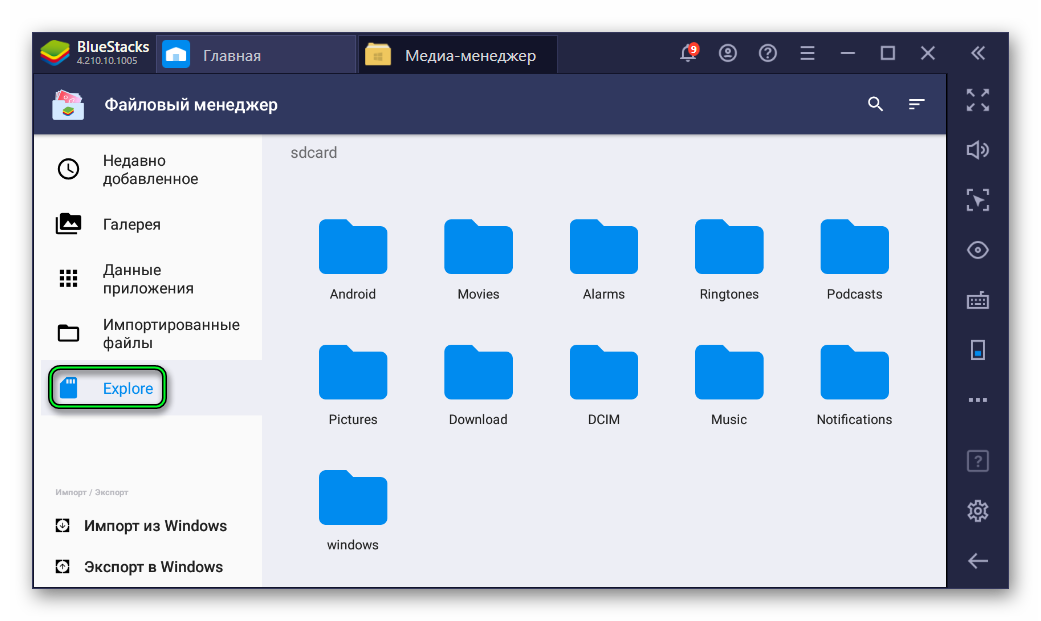Viewport: 1041px width, 621px height.
Task: Open the sort options icon
Action: (x=916, y=104)
